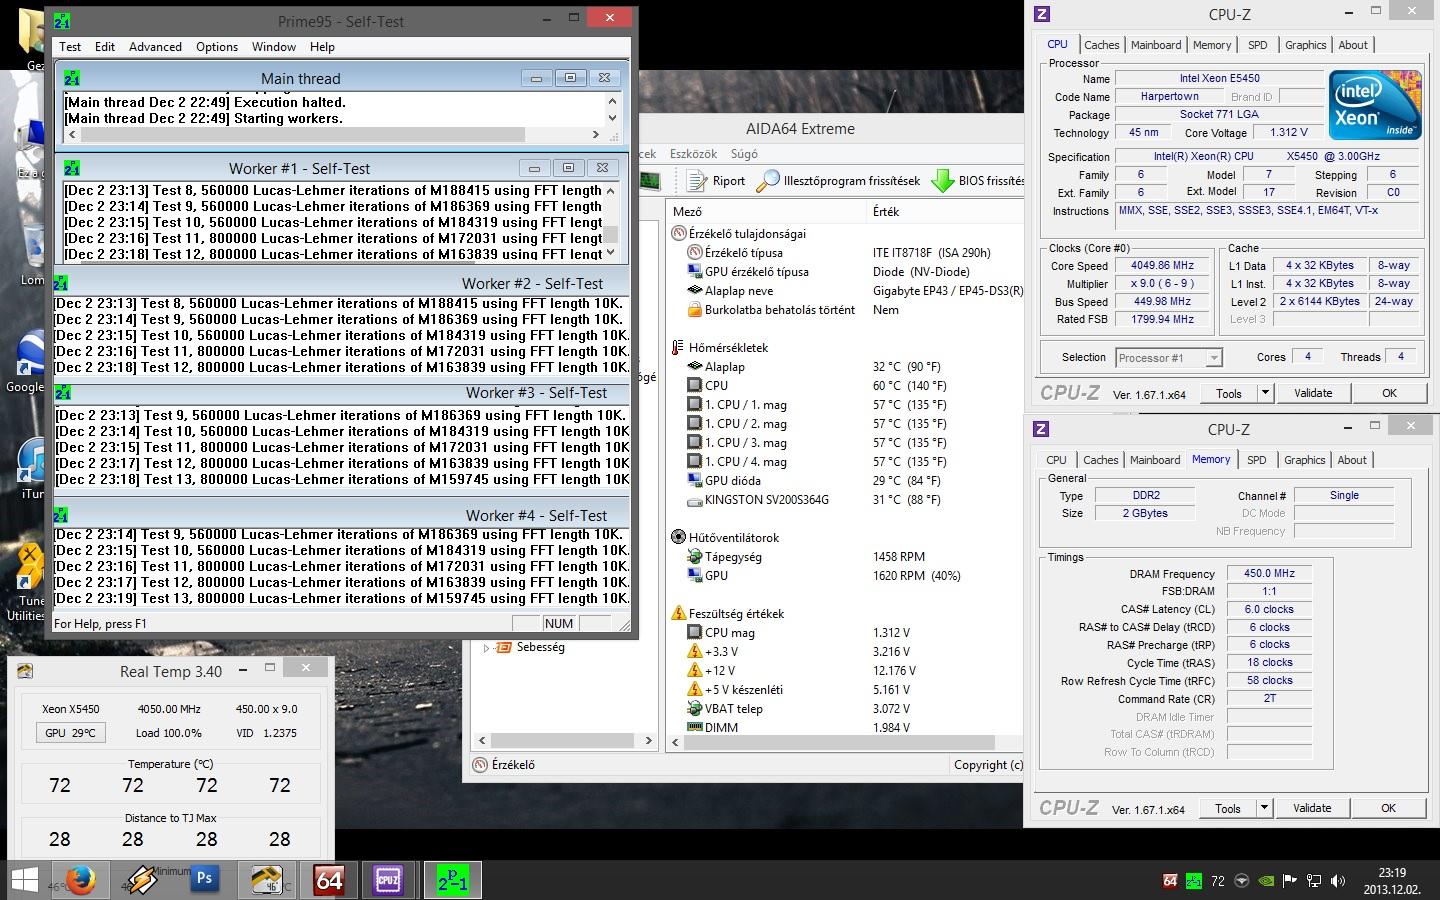Screen dimensions: 1440x900
Task: Open taskbar clock showing 23:19
Action: (1392, 880)
